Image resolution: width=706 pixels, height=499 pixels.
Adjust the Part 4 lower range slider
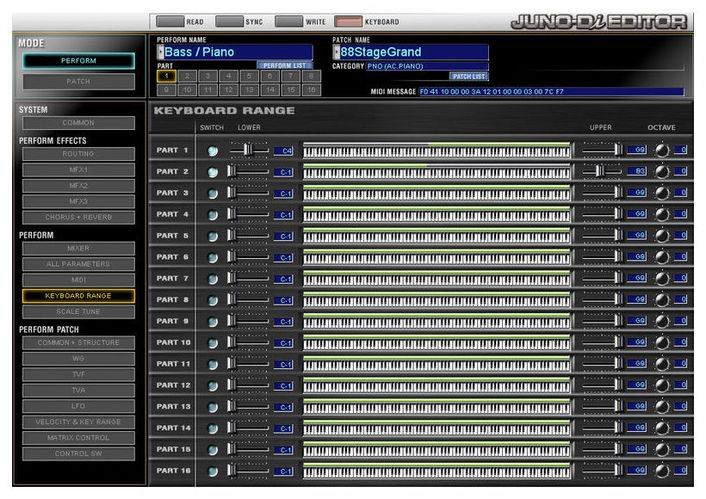pyautogui.click(x=231, y=214)
